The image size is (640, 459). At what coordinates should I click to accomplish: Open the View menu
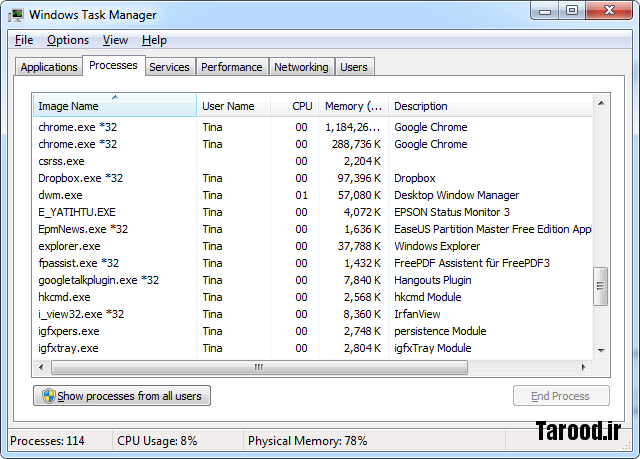coord(115,40)
